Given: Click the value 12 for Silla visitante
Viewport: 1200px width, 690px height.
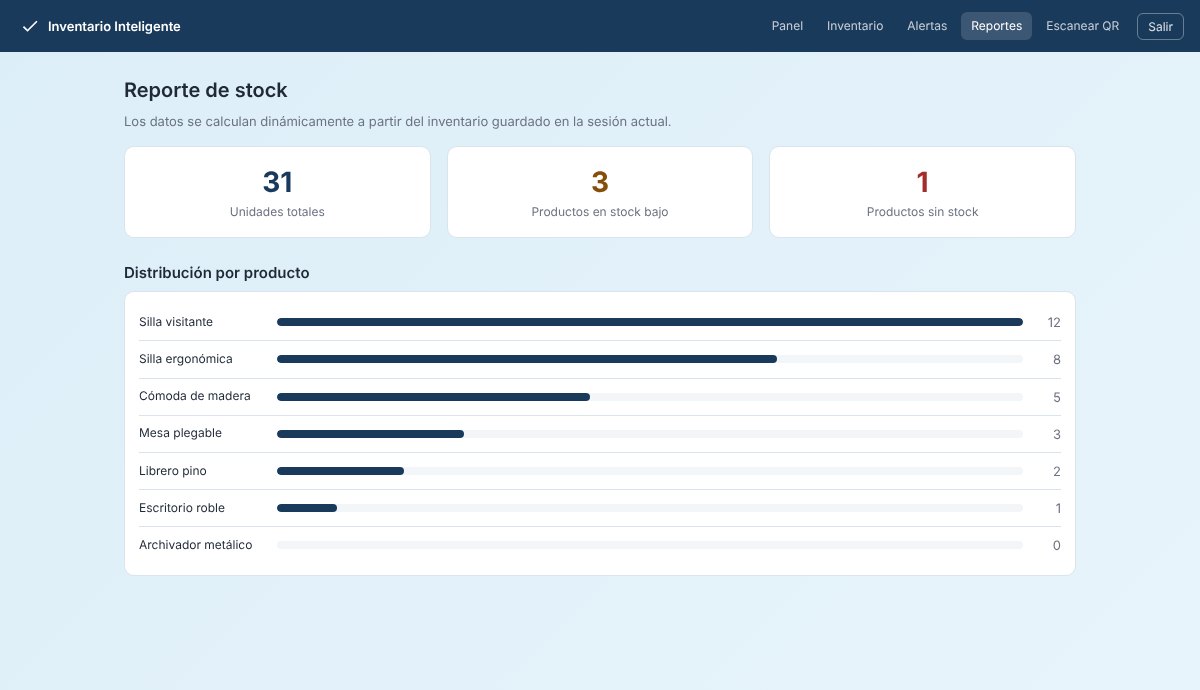Looking at the screenshot, I should [x=1054, y=322].
